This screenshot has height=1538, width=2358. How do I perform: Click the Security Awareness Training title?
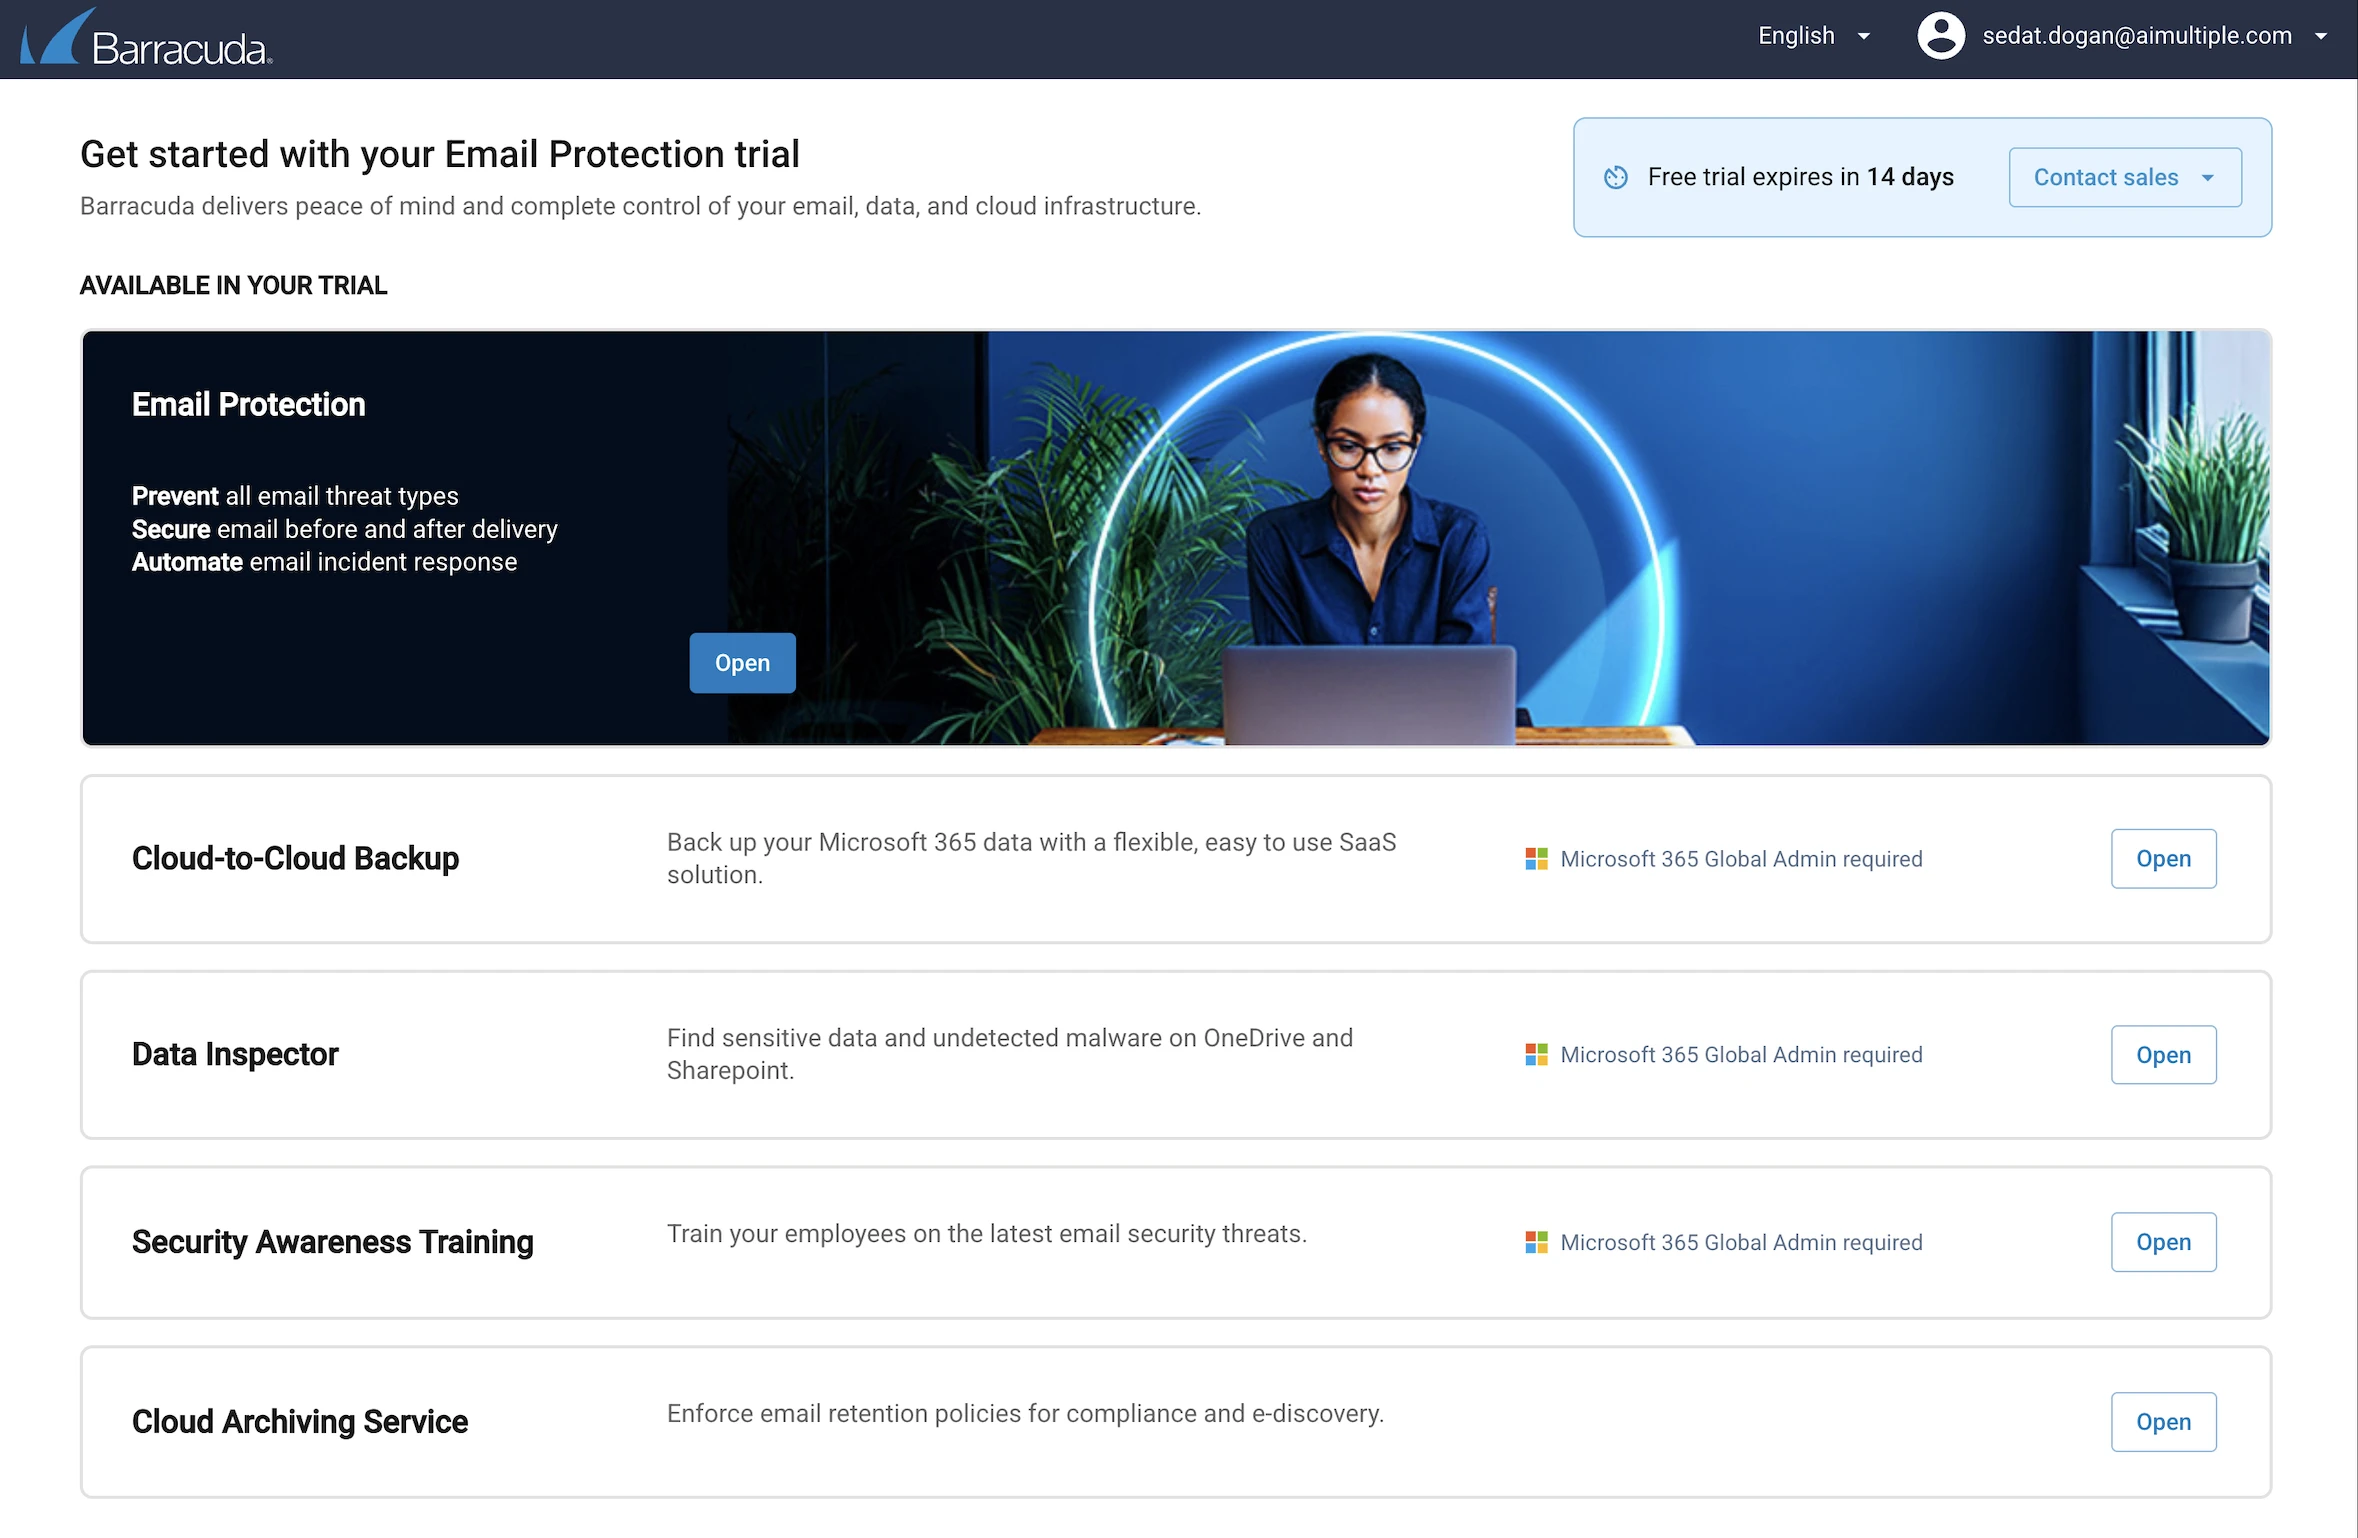coord(332,1242)
